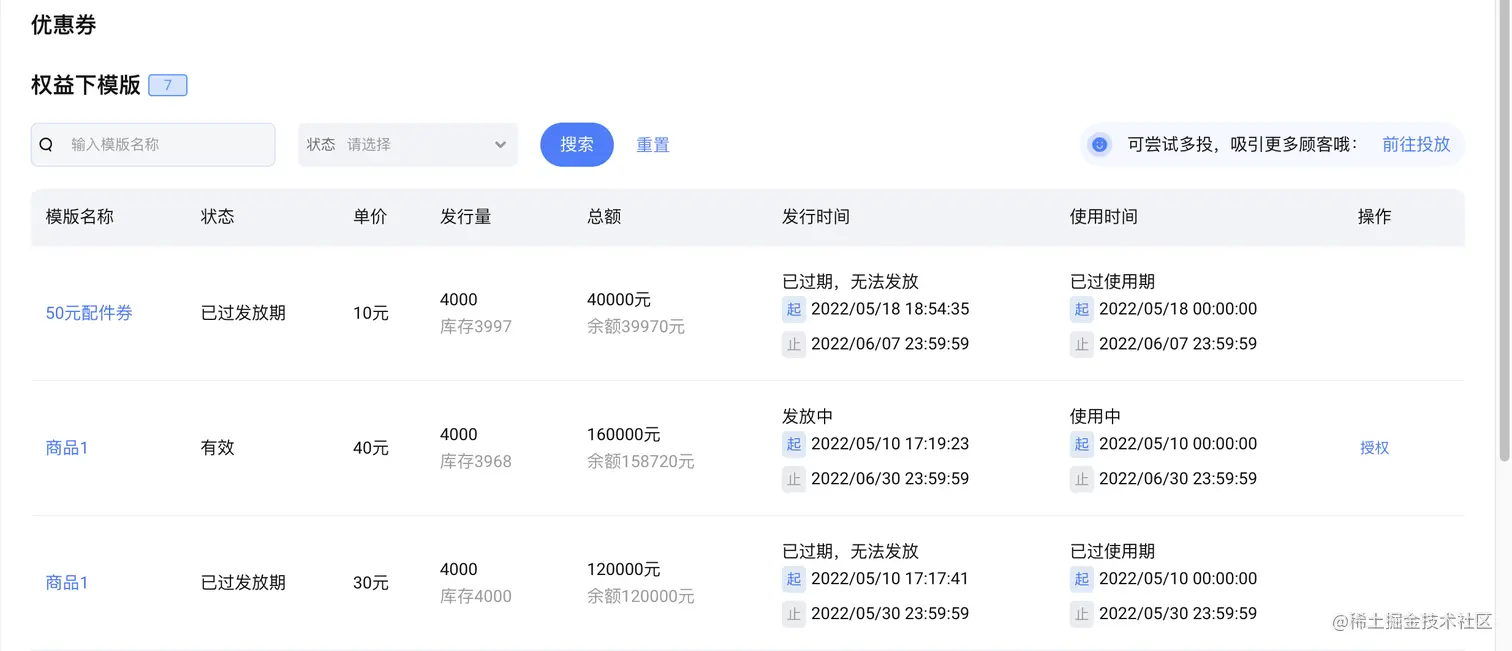The image size is (1512, 651).
Task: Click the 状态 column header
Action: (218, 217)
